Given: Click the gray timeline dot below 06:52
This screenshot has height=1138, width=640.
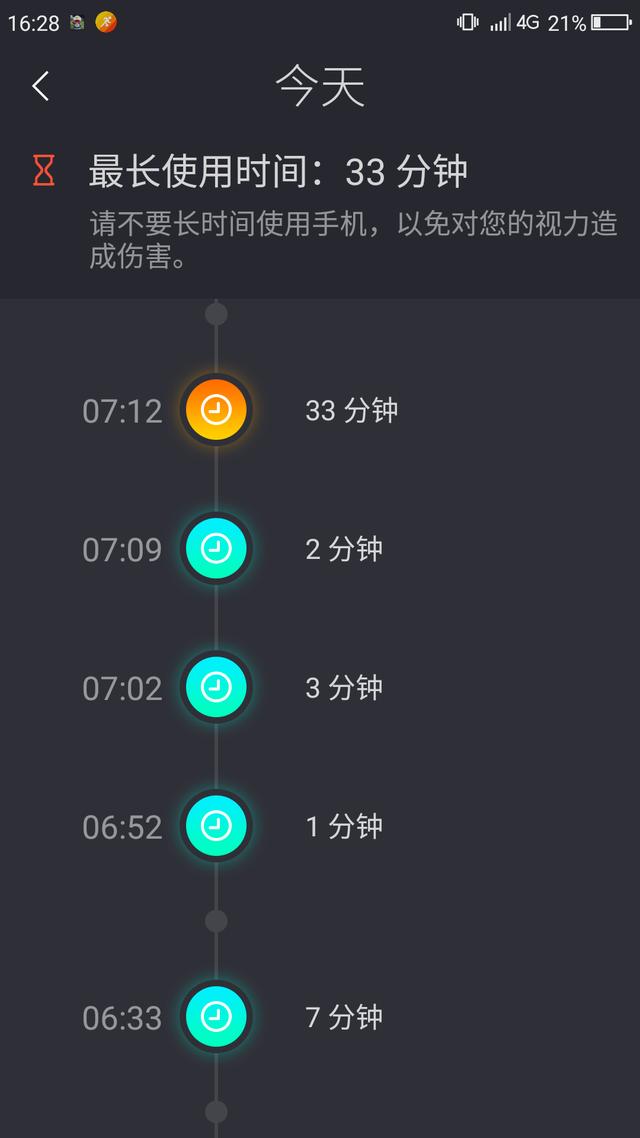Looking at the screenshot, I should point(216,921).
